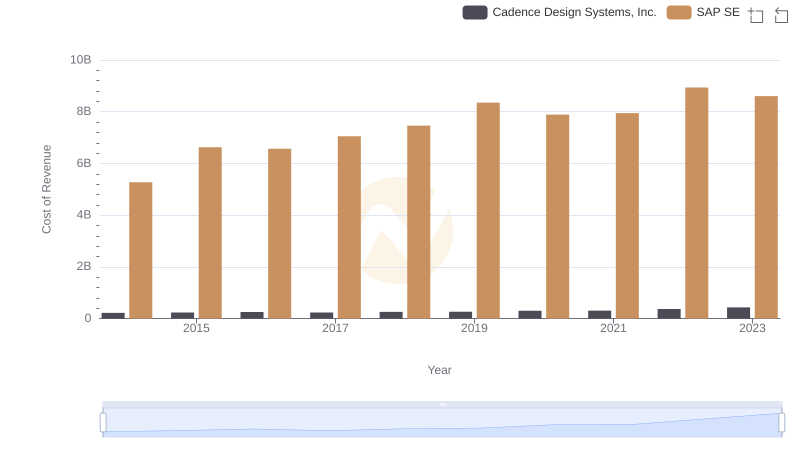Toggle the Cadence Design Systems legend swatch

[x=474, y=12]
